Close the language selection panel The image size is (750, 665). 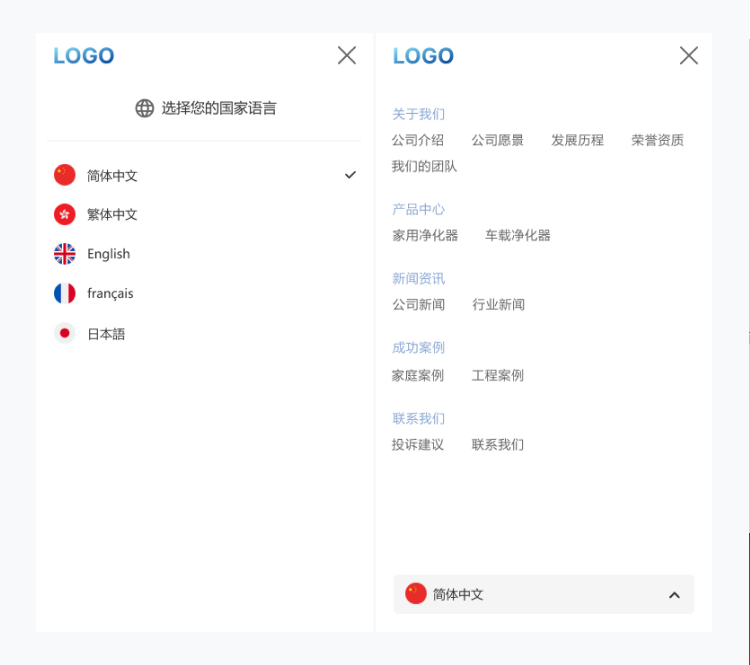346,56
